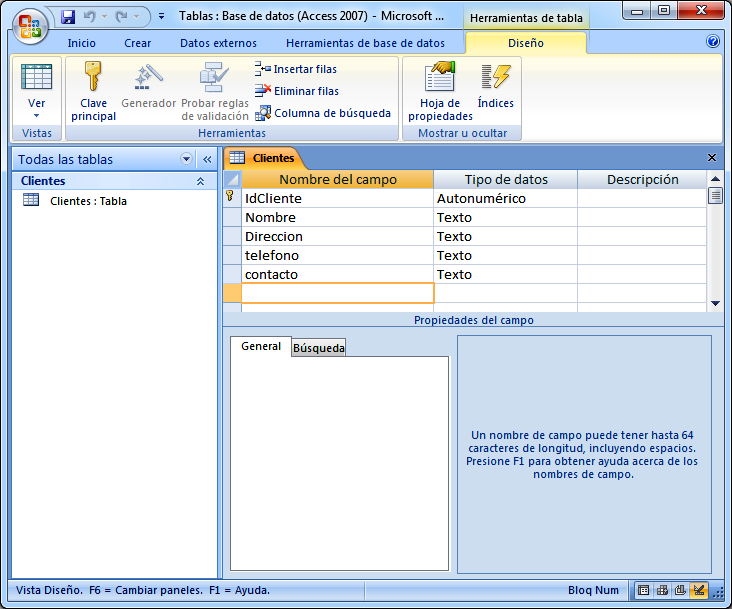Click the Tipo de datos column header
Image resolution: width=732 pixels, height=609 pixels.
point(506,179)
